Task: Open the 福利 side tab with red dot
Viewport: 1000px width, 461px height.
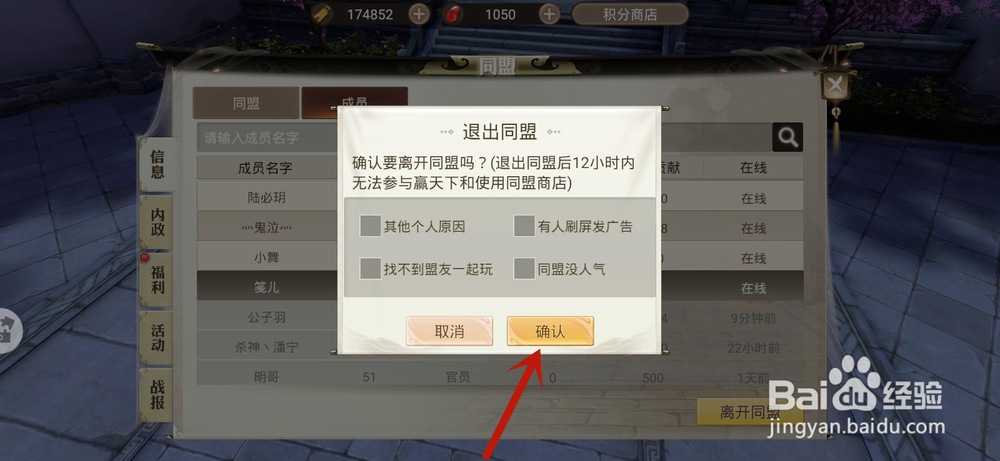Action: tap(157, 279)
